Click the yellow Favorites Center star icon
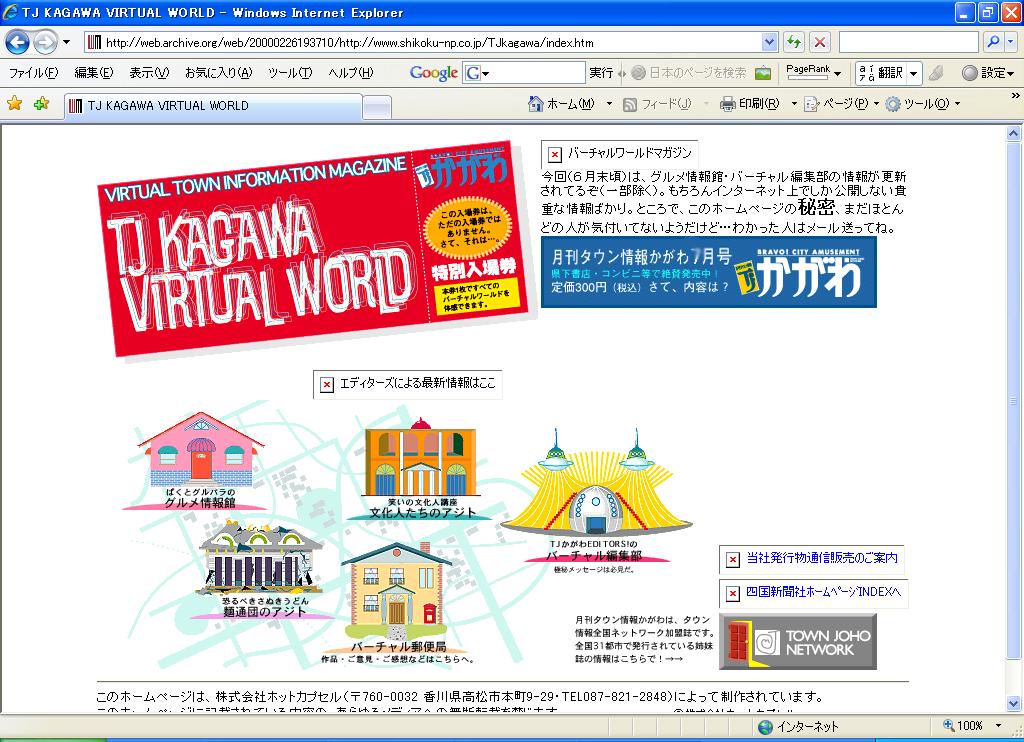The width and height of the screenshot is (1024, 742). [14, 103]
